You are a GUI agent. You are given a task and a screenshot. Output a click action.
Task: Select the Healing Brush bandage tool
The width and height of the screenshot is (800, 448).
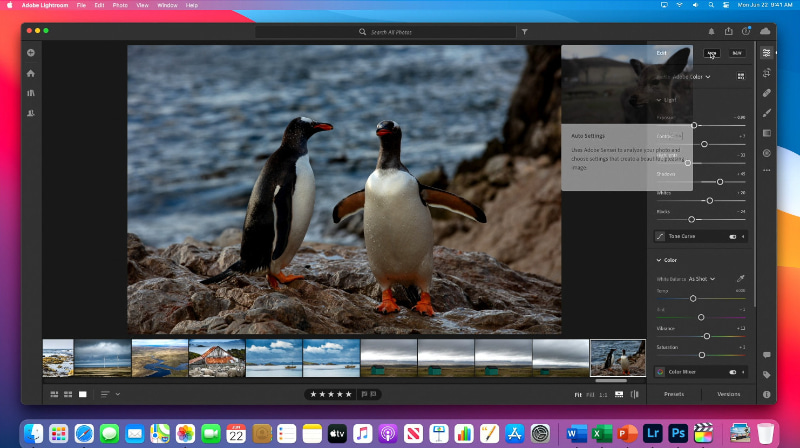point(766,93)
